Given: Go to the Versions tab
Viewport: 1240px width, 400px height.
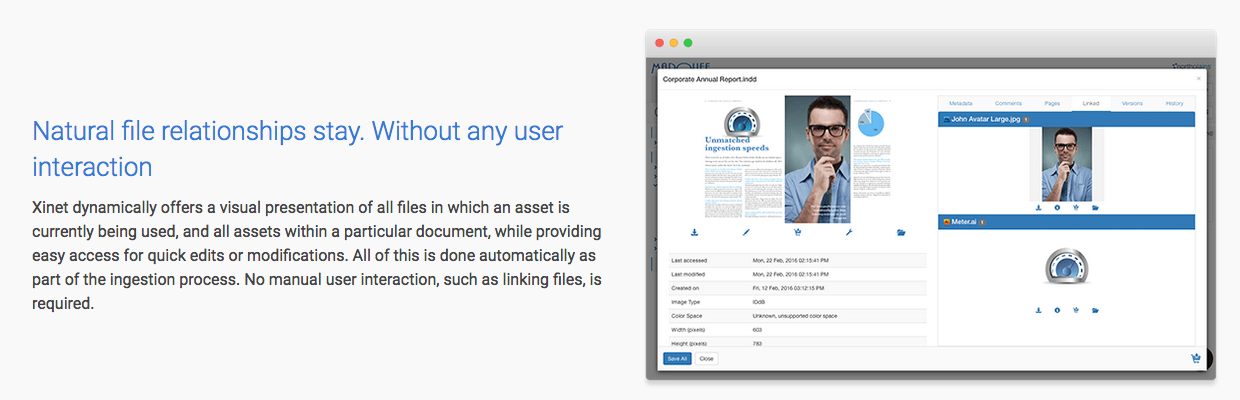Looking at the screenshot, I should (x=1132, y=103).
